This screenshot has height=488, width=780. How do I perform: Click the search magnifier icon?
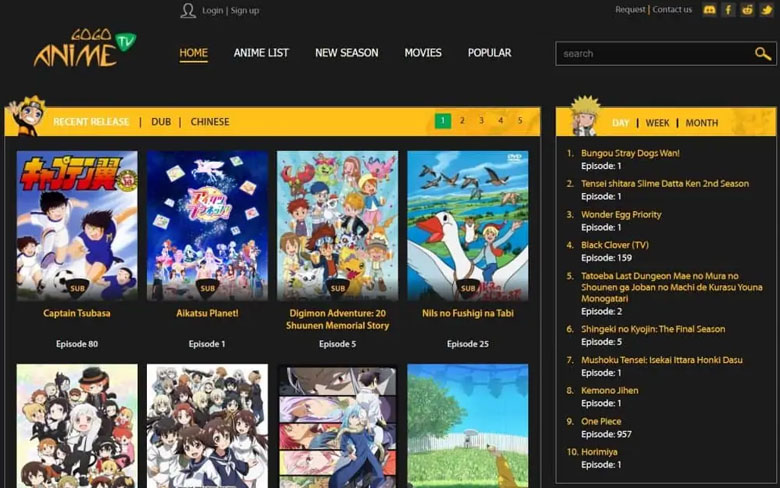763,53
